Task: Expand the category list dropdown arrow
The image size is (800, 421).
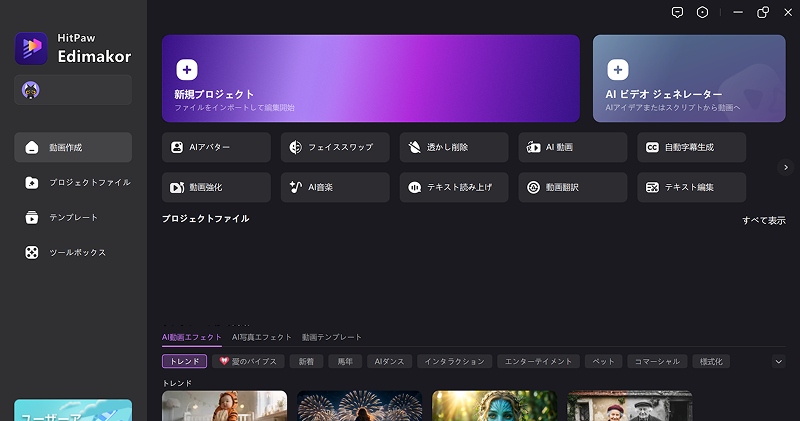Action: point(779,362)
